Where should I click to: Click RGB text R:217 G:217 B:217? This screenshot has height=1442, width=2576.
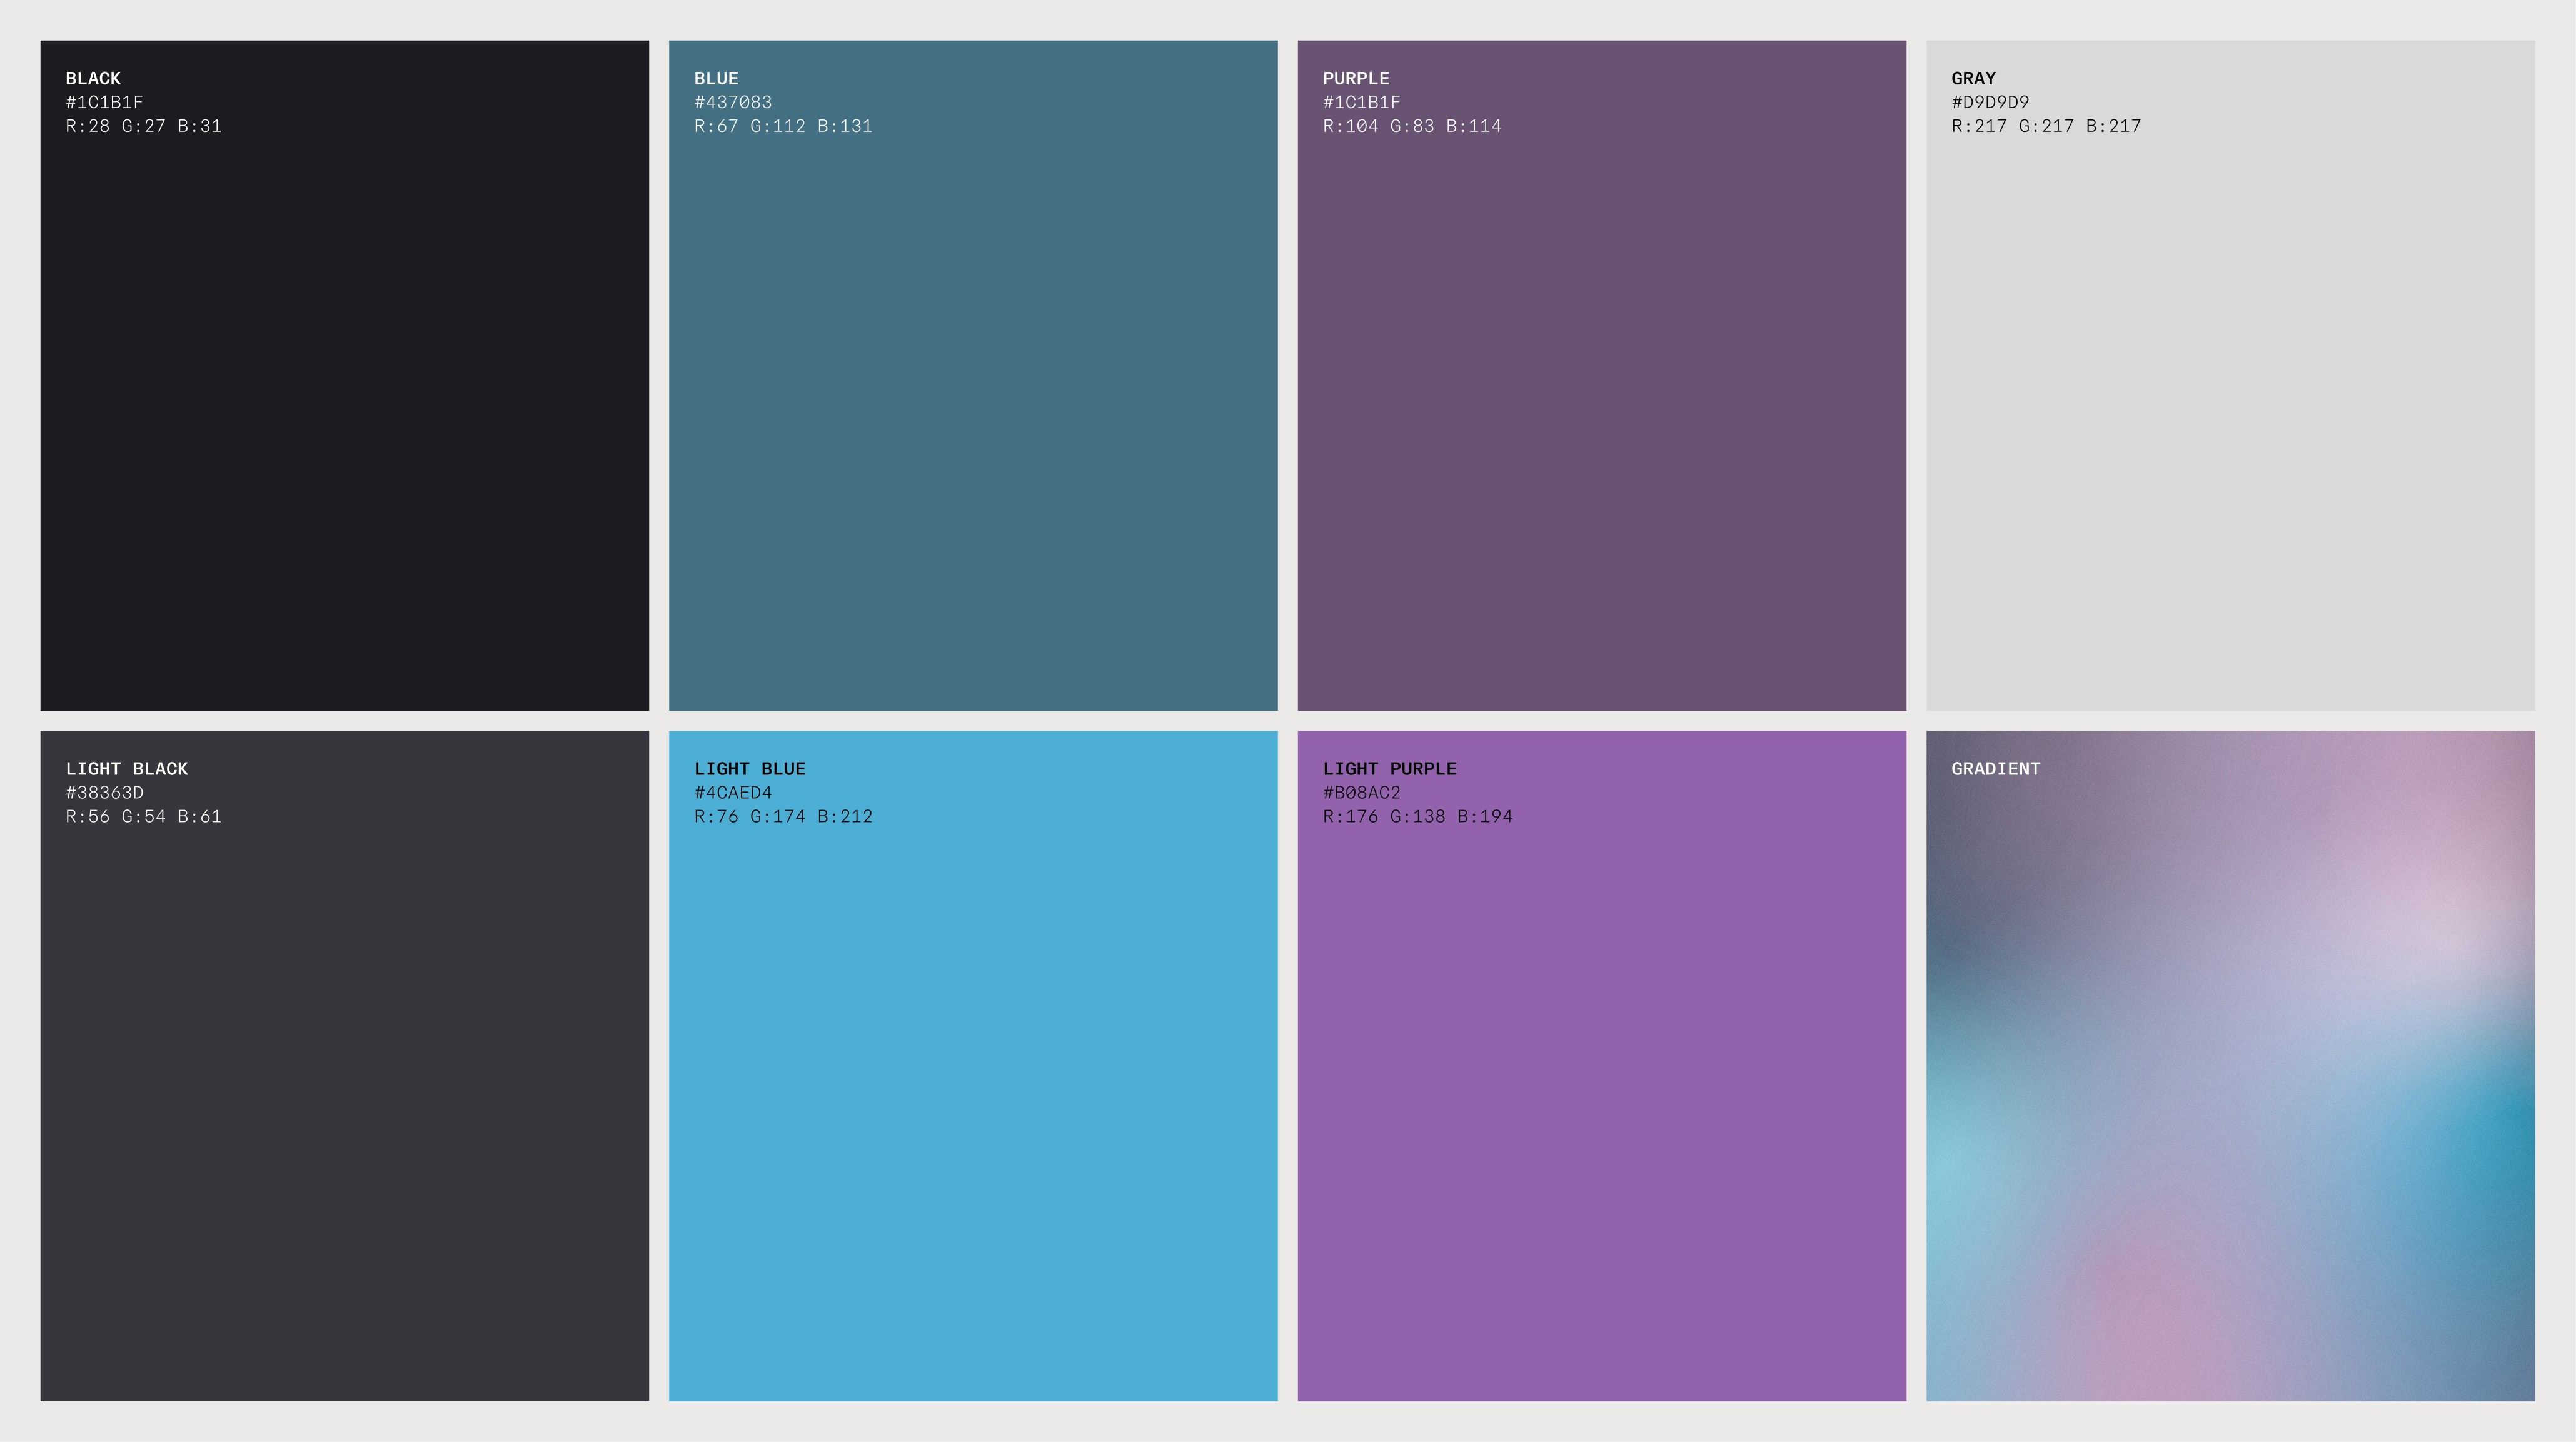tap(2045, 126)
